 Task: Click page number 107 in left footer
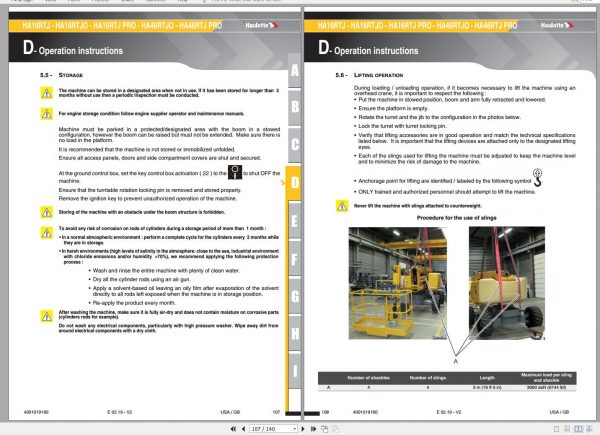pos(276,412)
